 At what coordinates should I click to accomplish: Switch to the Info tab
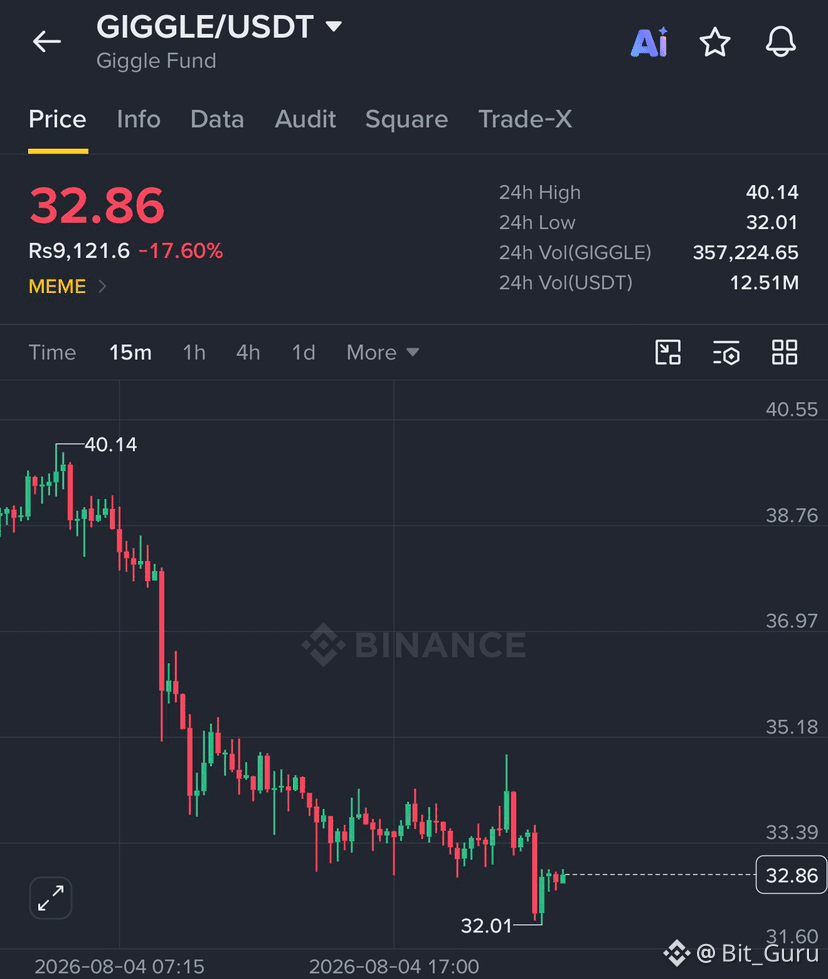point(139,119)
